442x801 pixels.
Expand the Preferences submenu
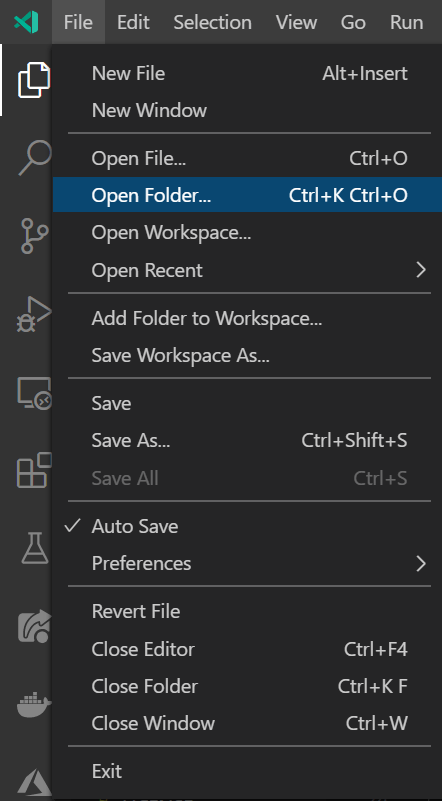247,563
